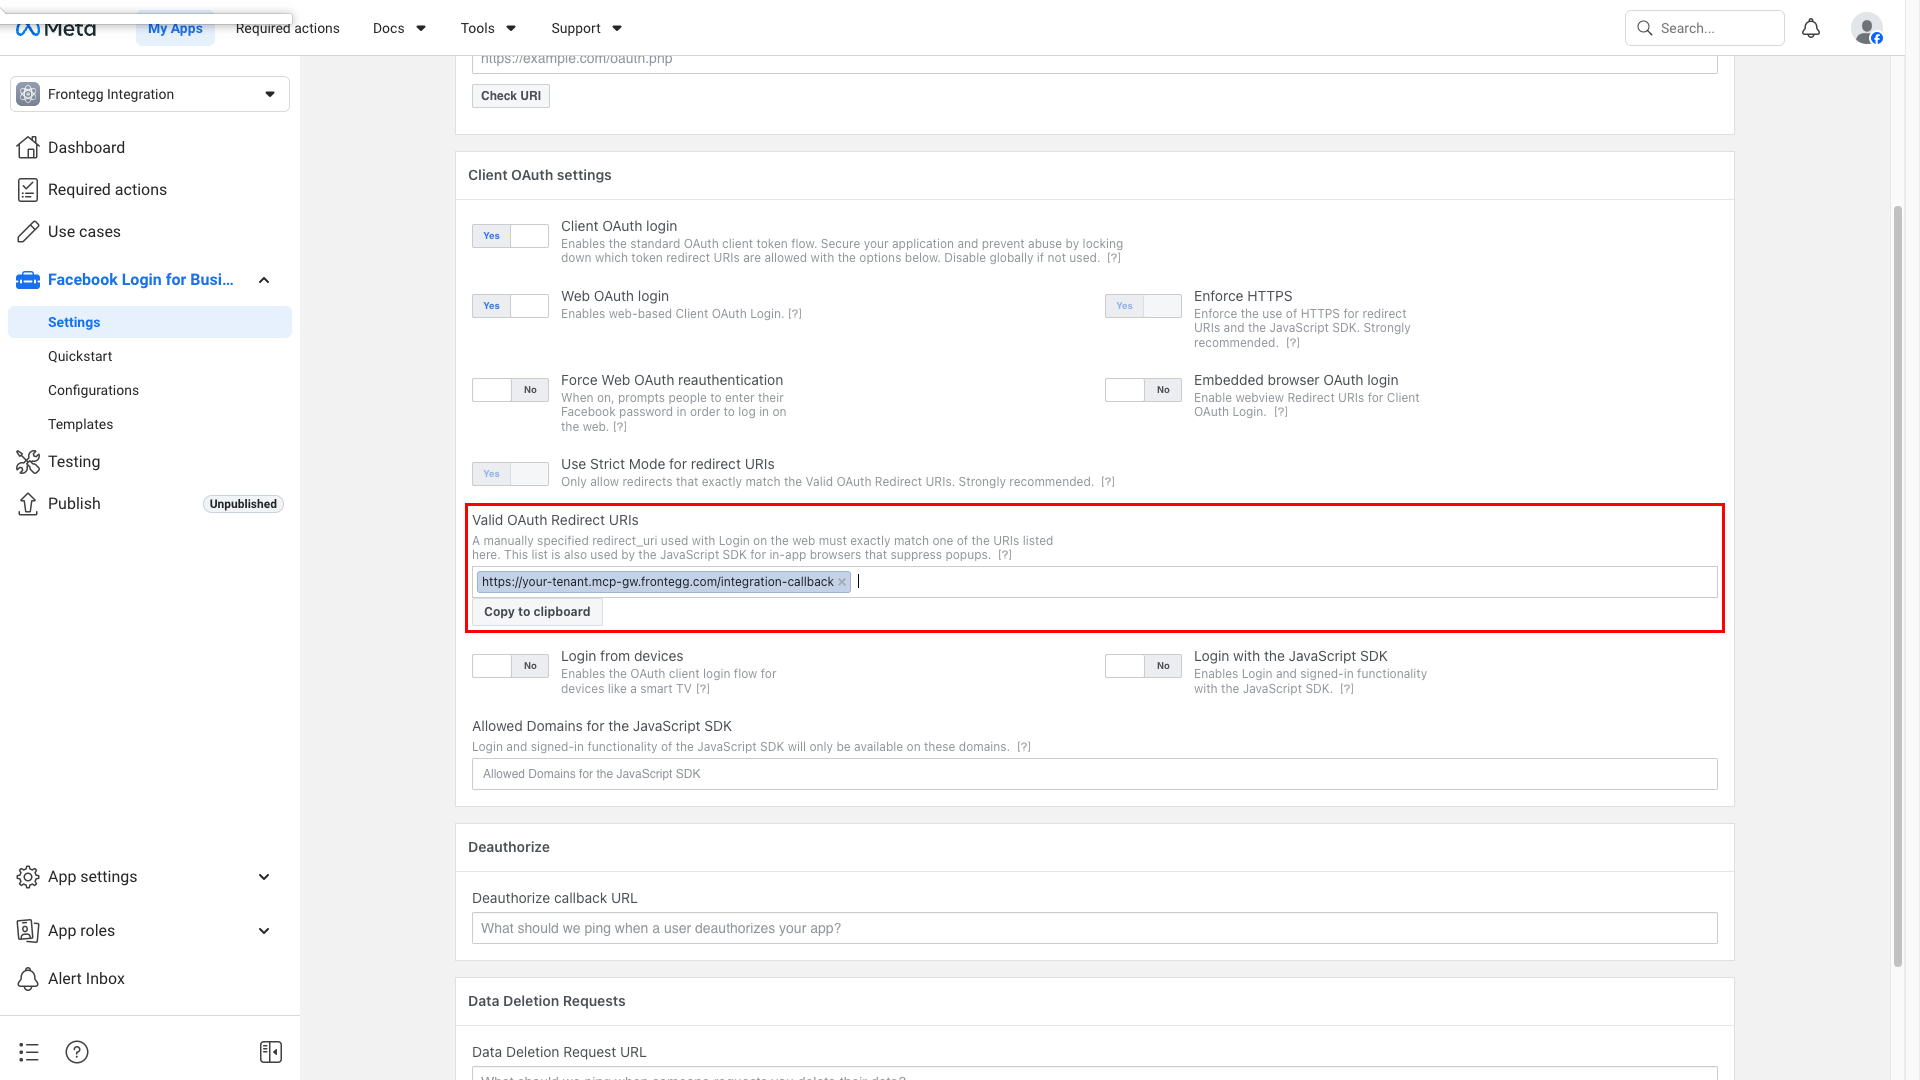Viewport: 1920px width, 1080px height.
Task: Click the search magnifier icon
Action: click(x=1645, y=28)
